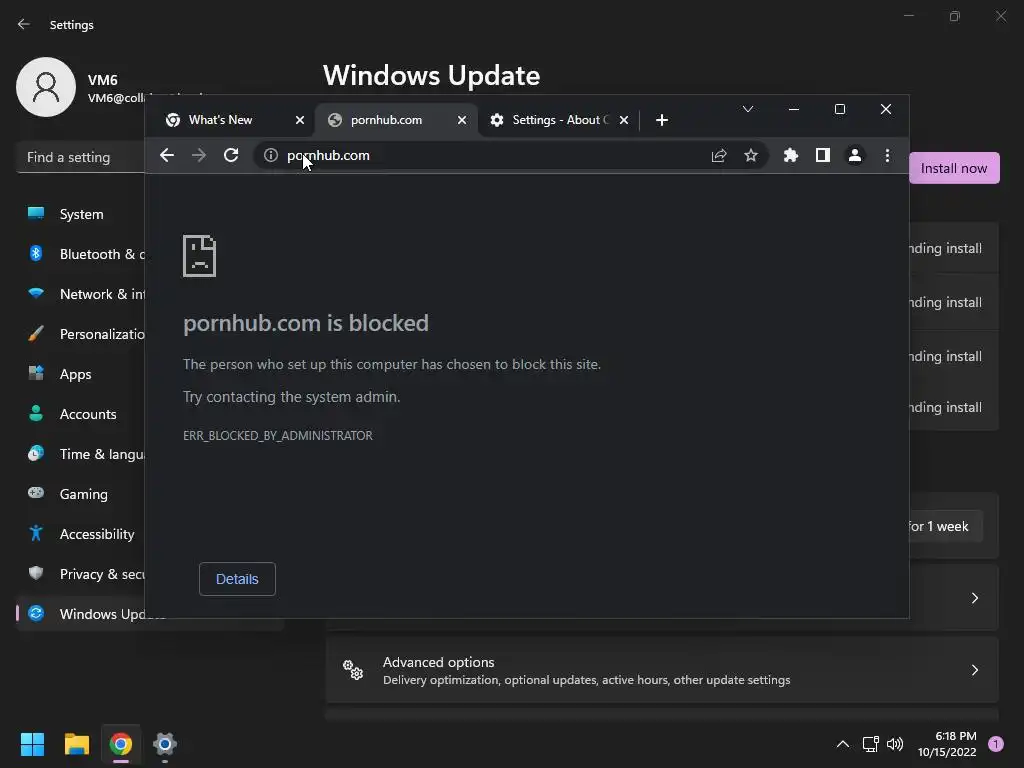Maximize the Chrome window

pos(840,109)
